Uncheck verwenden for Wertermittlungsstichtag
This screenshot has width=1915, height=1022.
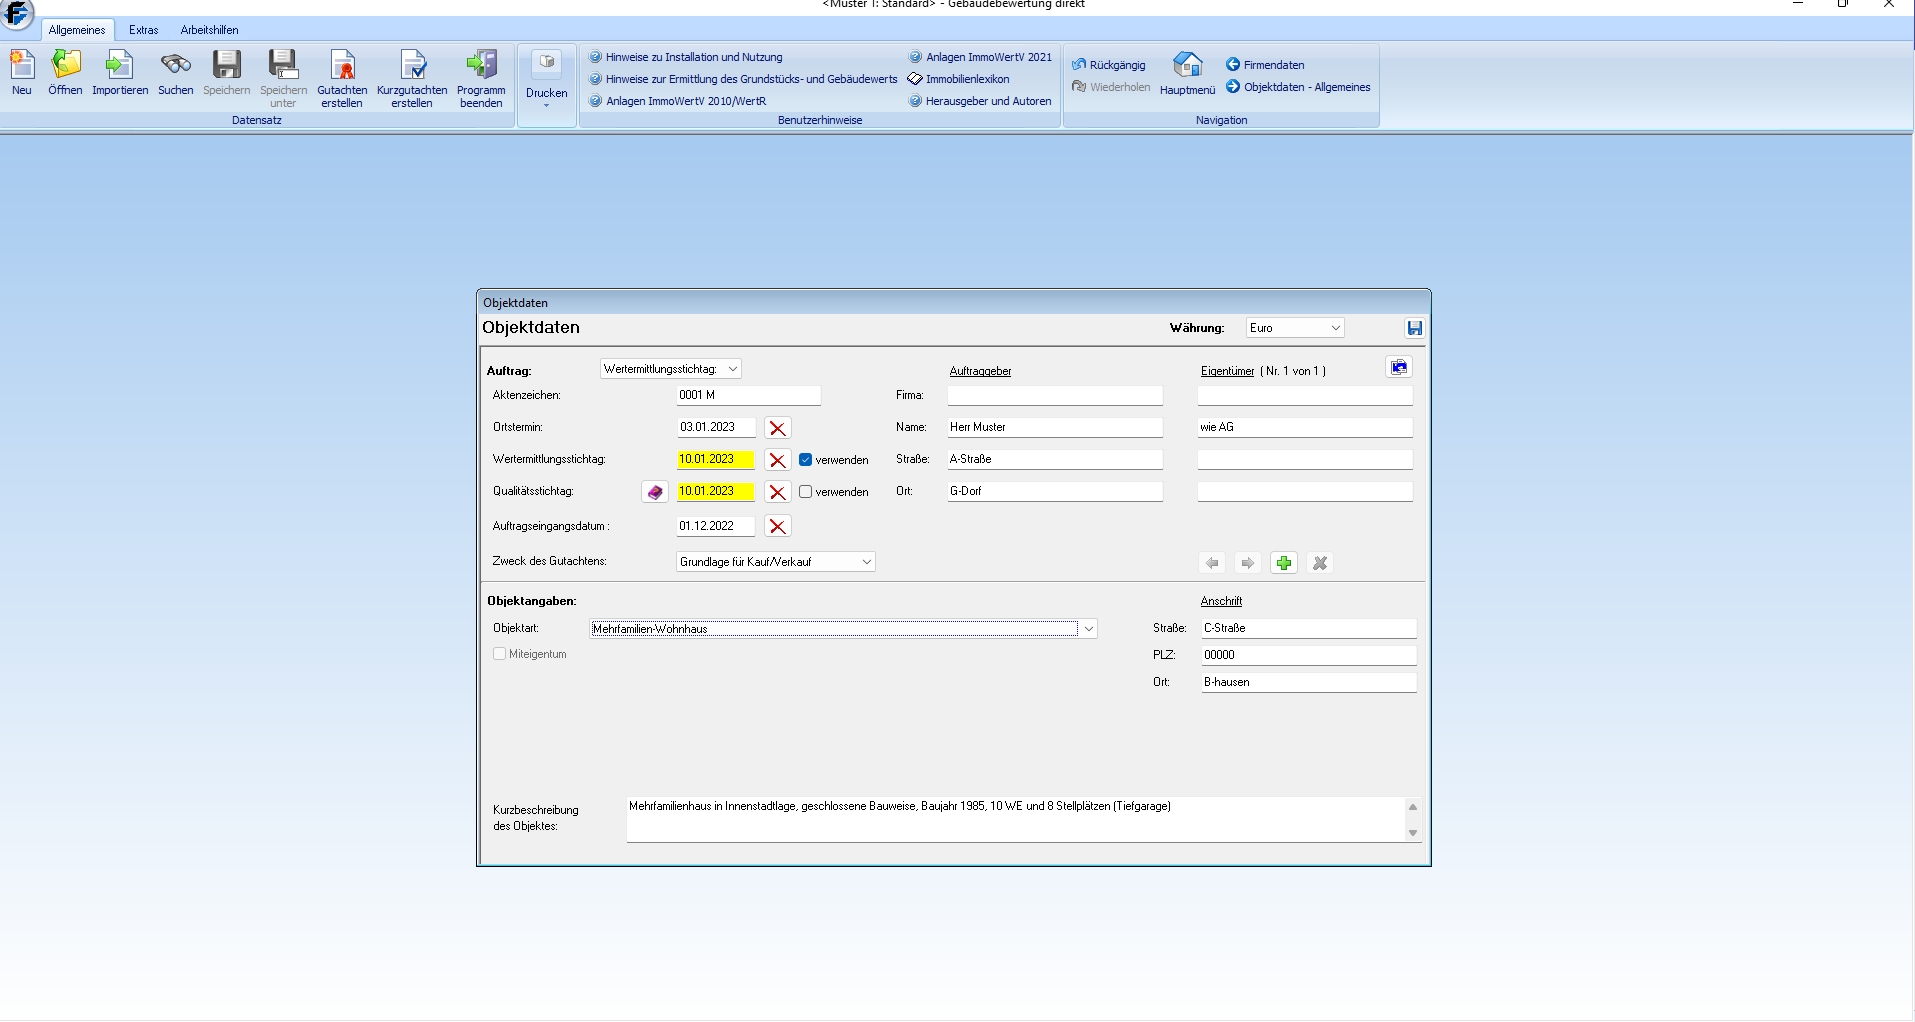point(806,460)
